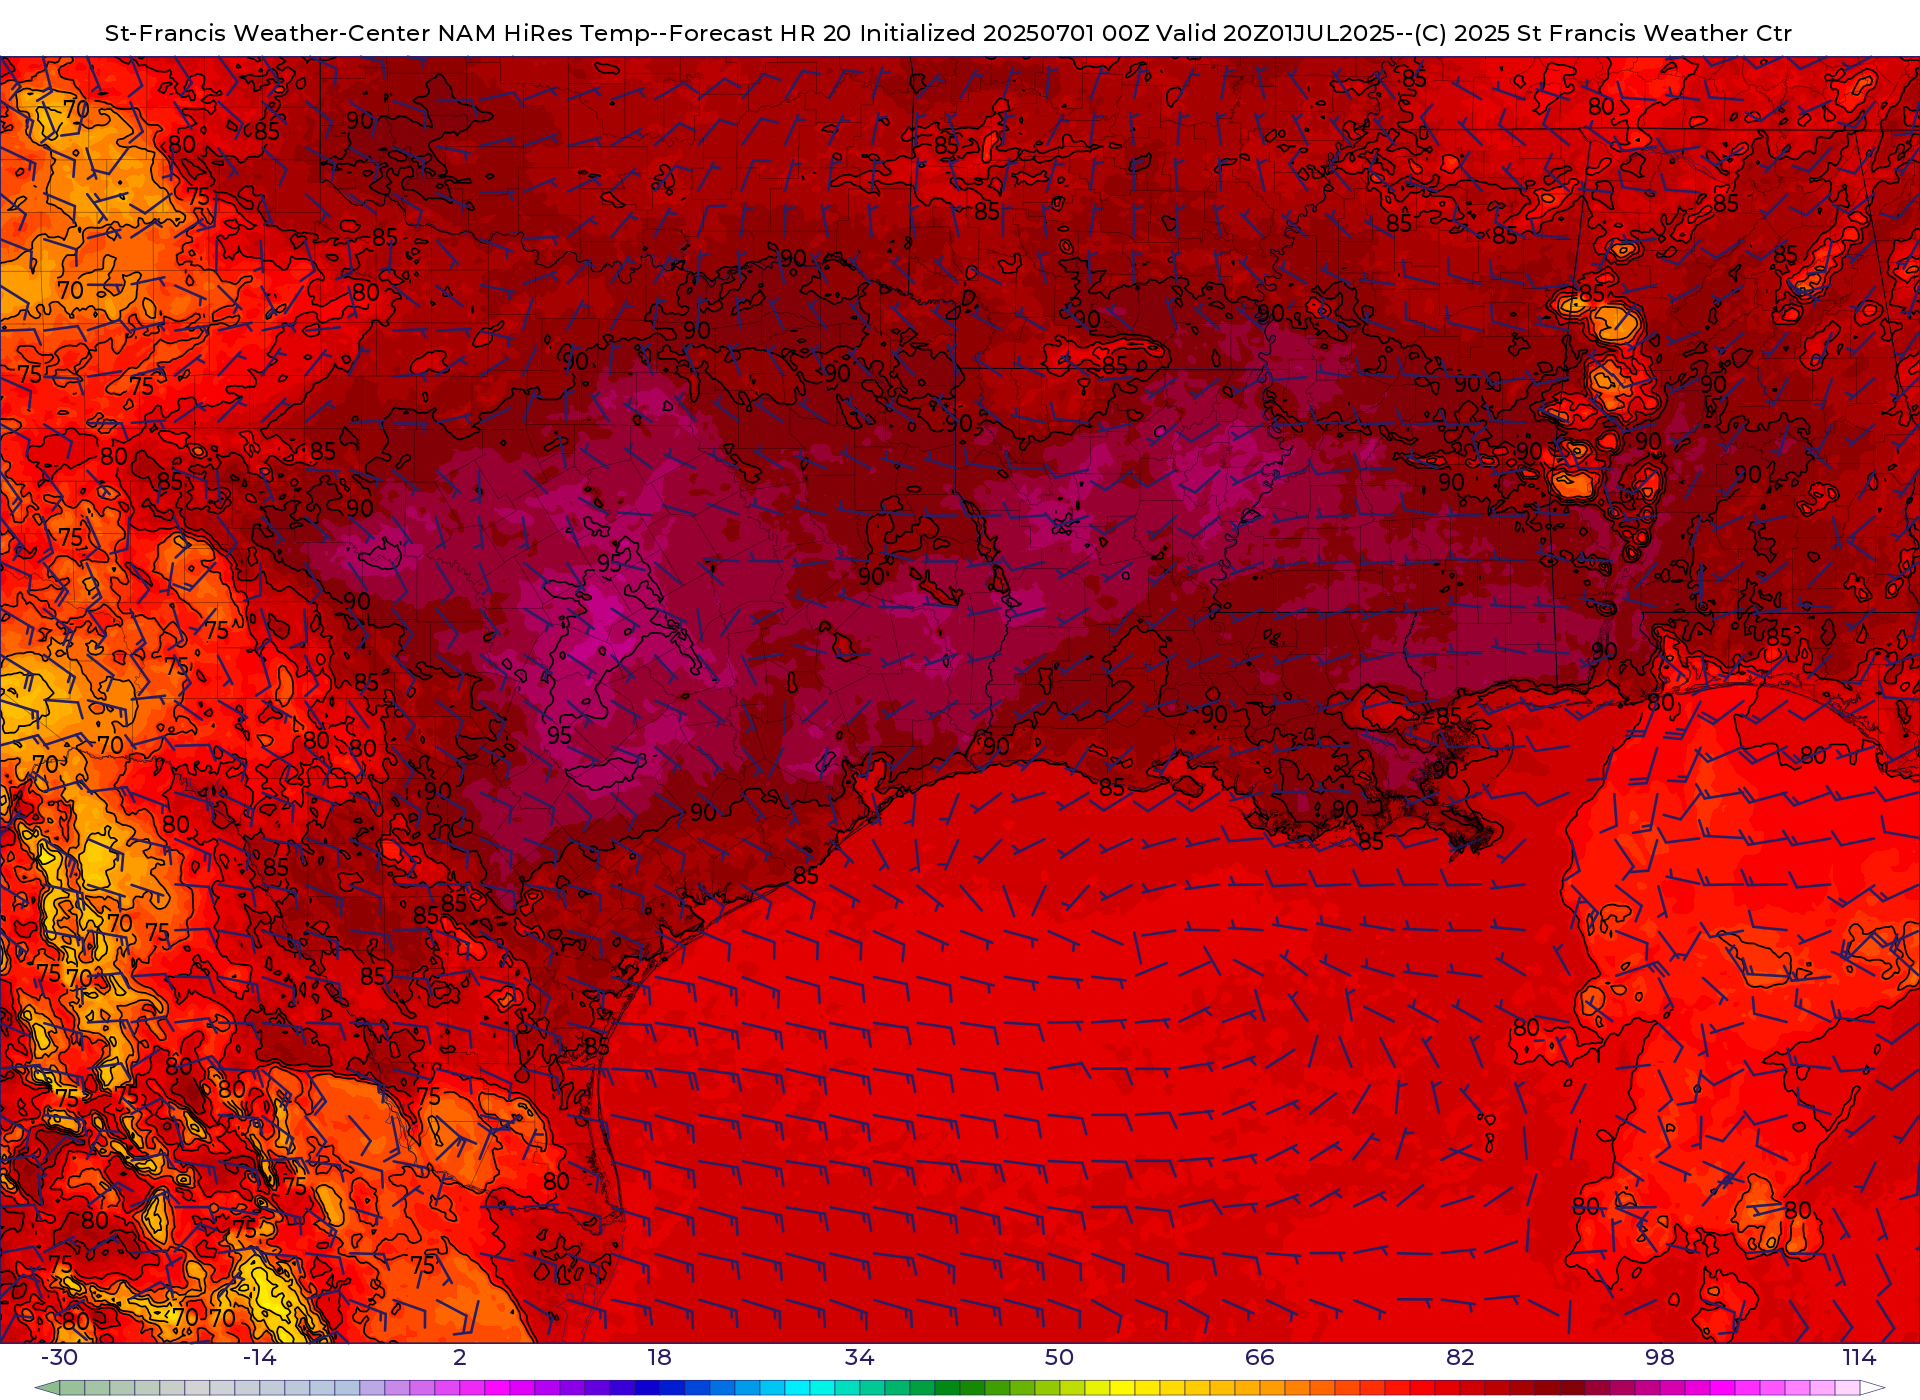Pick the bright yellow swatch in the color bar
Screen dimensions: 1920x1400
click(1122, 1387)
